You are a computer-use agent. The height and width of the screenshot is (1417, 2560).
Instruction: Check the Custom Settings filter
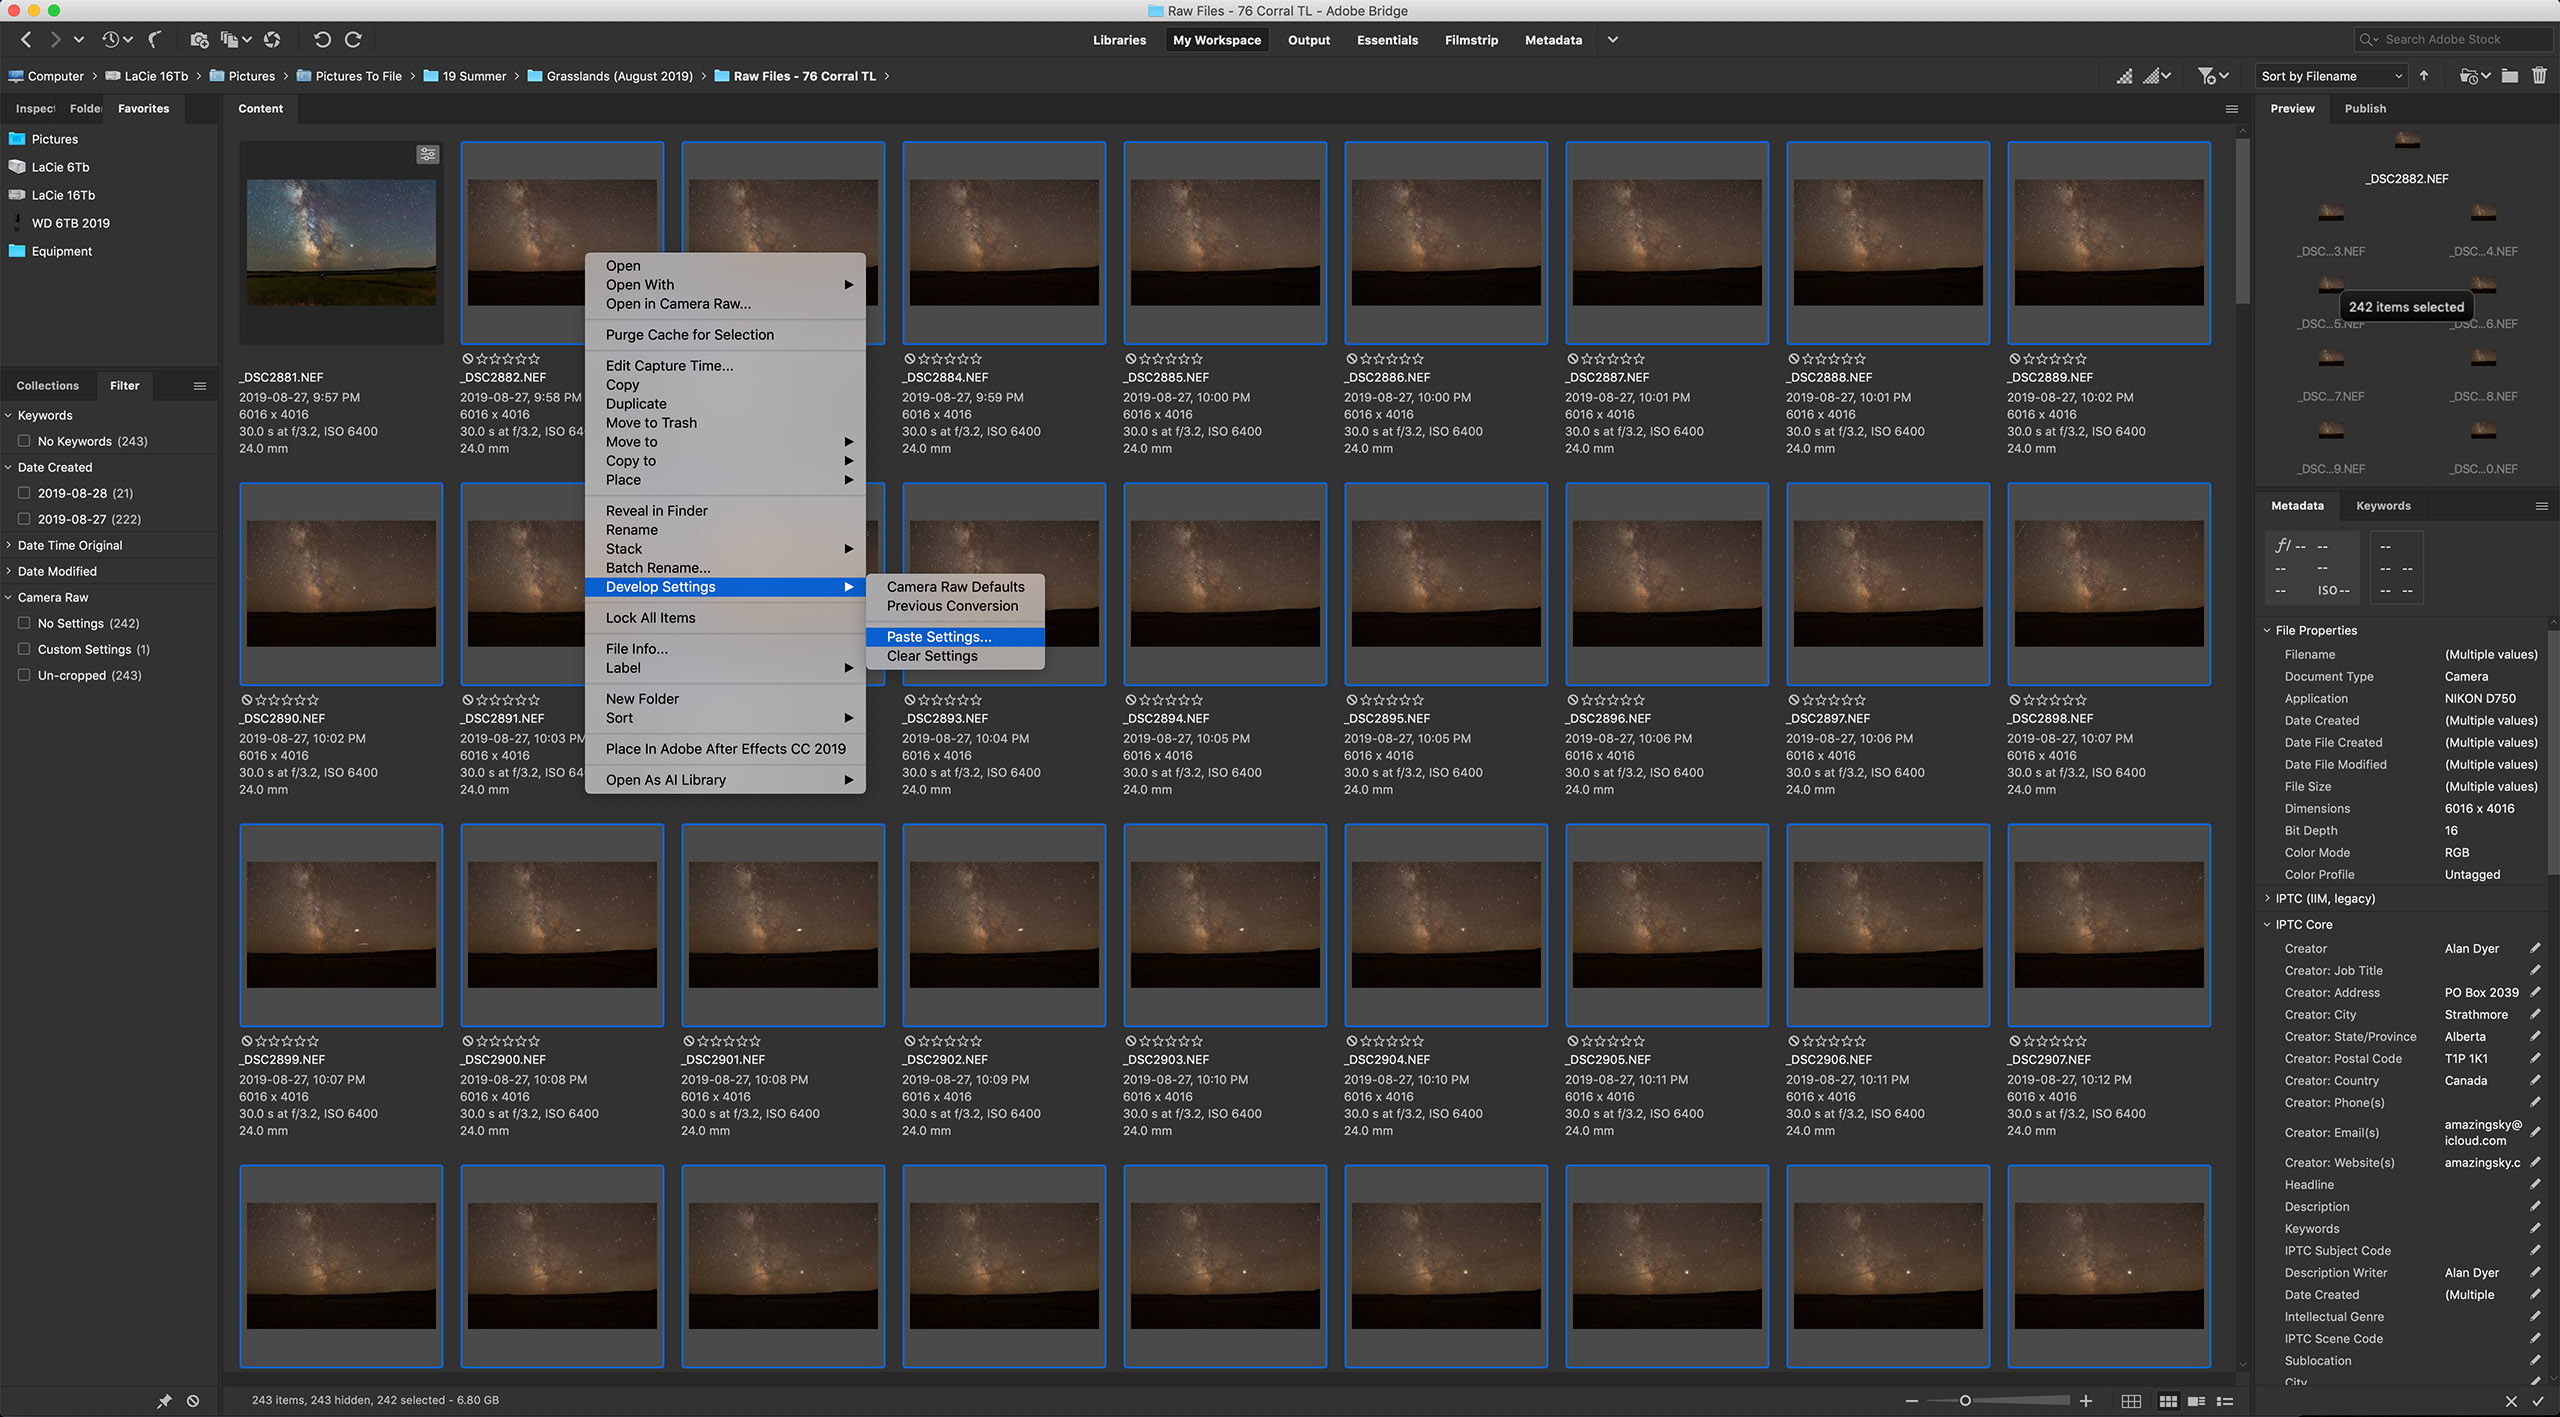24,649
